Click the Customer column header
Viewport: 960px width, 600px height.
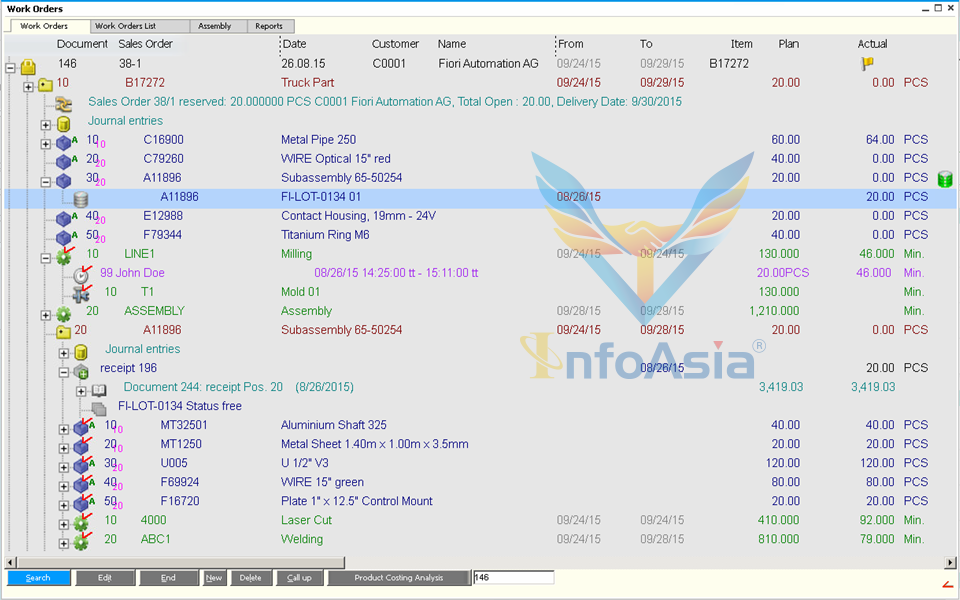(396, 44)
